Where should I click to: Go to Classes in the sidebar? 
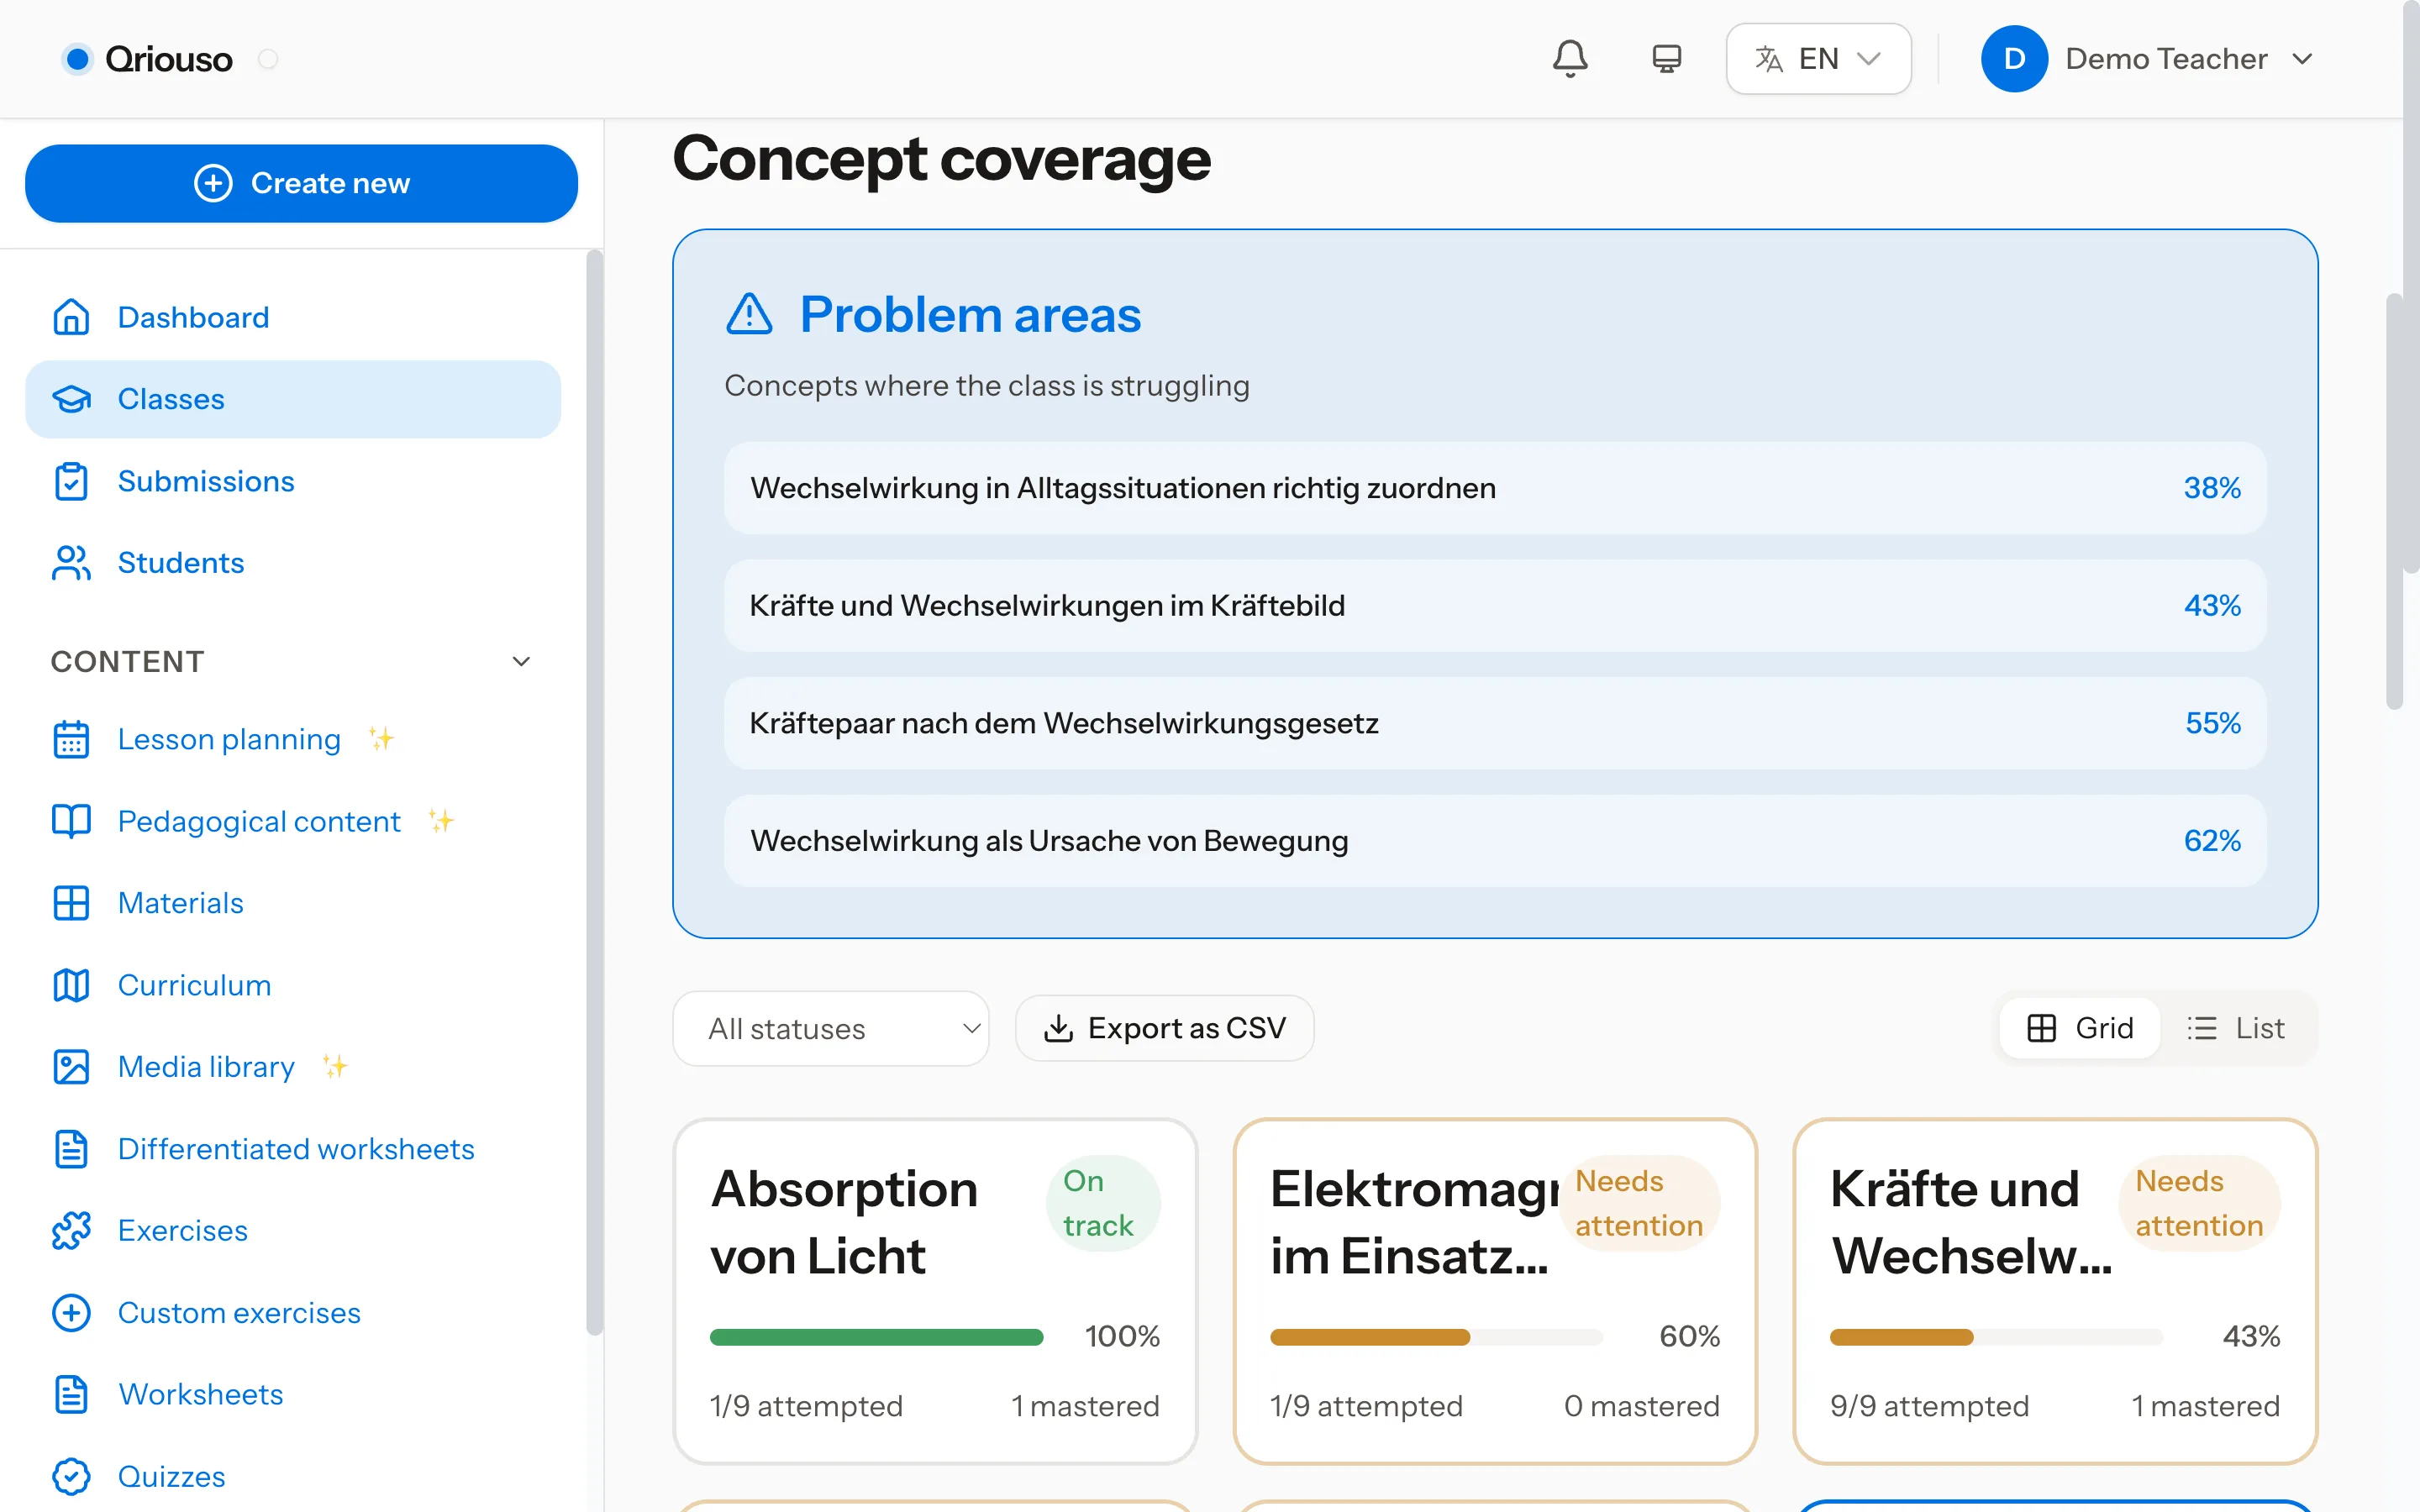coord(293,399)
